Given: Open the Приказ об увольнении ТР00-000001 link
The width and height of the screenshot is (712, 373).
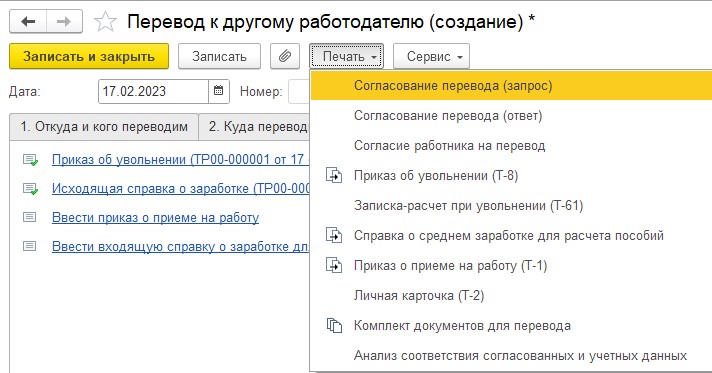Looking at the screenshot, I should [x=180, y=159].
